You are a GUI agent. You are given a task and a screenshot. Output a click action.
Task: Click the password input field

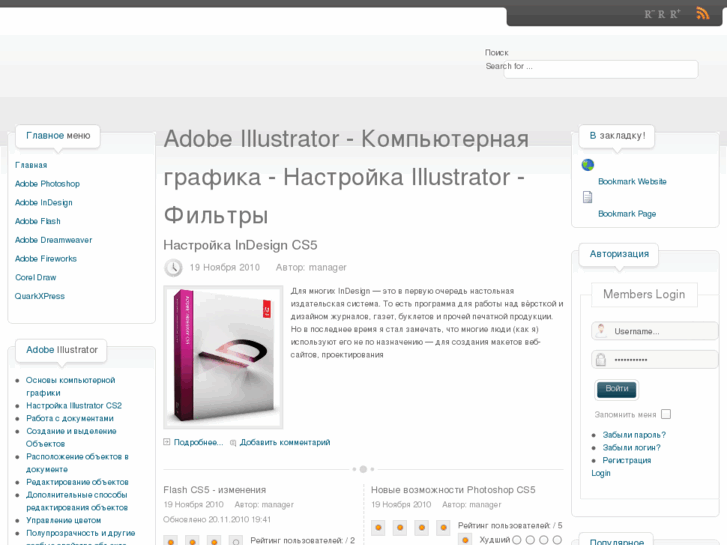click(x=655, y=359)
